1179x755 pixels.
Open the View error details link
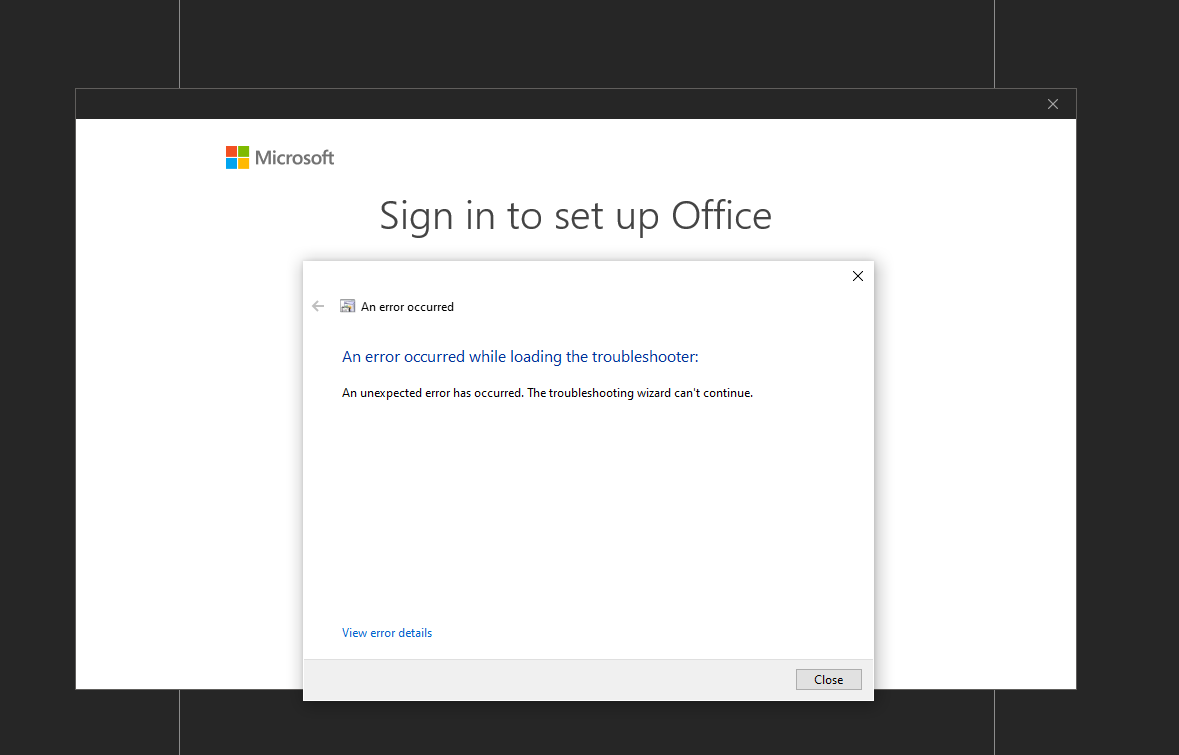[386, 632]
